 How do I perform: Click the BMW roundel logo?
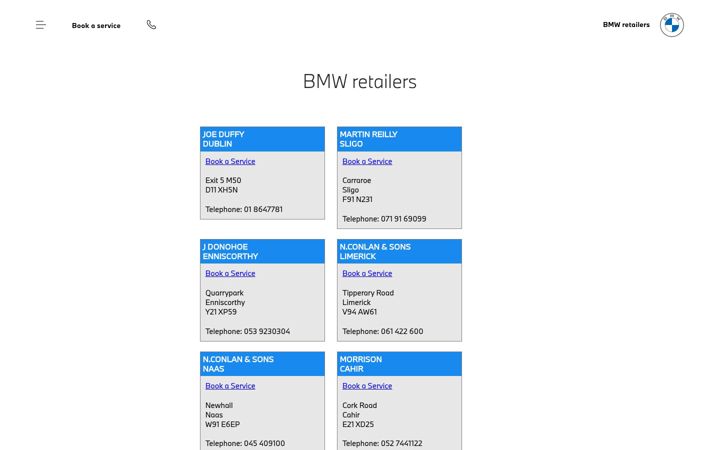pos(672,25)
